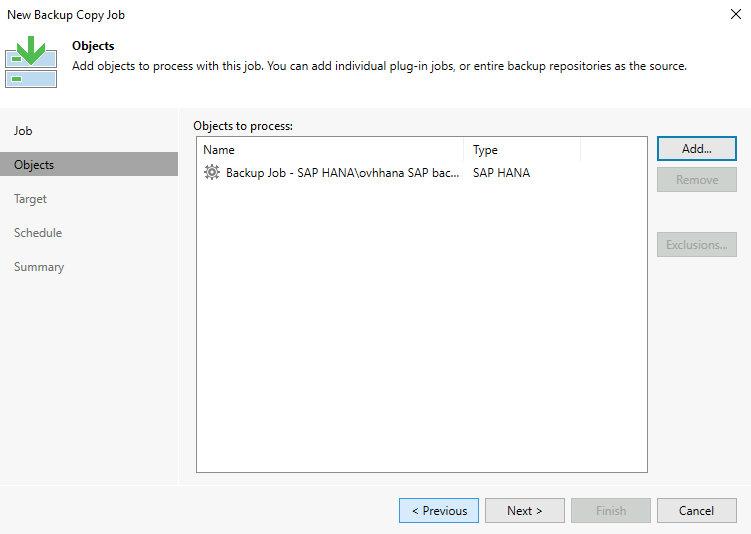Image resolution: width=751 pixels, height=534 pixels.
Task: Open the Exclusions... dialog button
Action: click(697, 244)
